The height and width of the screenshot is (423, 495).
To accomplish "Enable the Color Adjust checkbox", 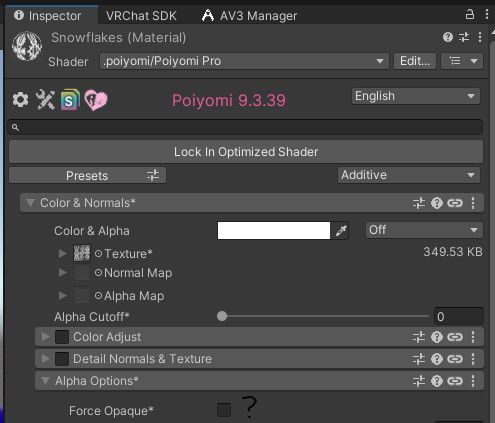I will tap(62, 337).
